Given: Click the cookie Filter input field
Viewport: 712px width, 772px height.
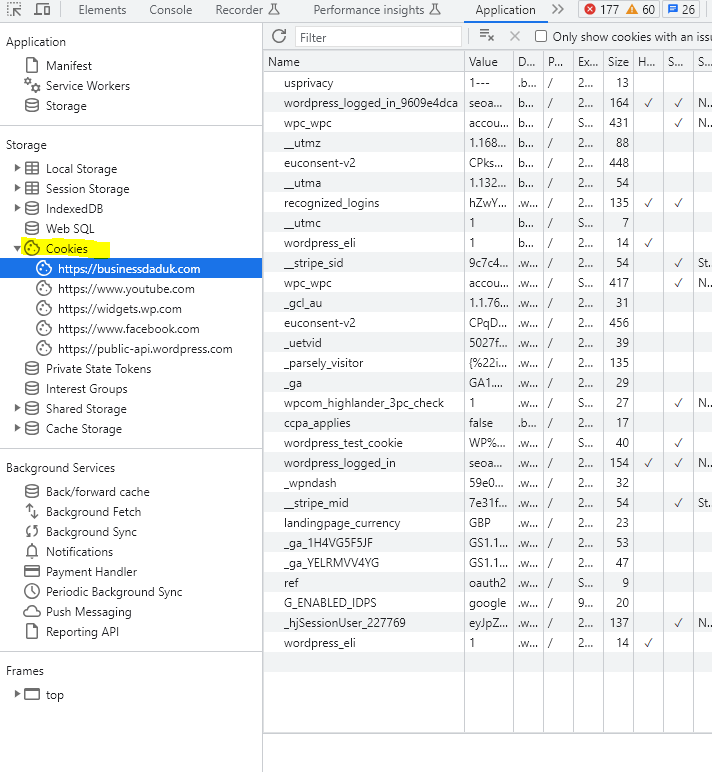Looking at the screenshot, I should pyautogui.click(x=378, y=37).
